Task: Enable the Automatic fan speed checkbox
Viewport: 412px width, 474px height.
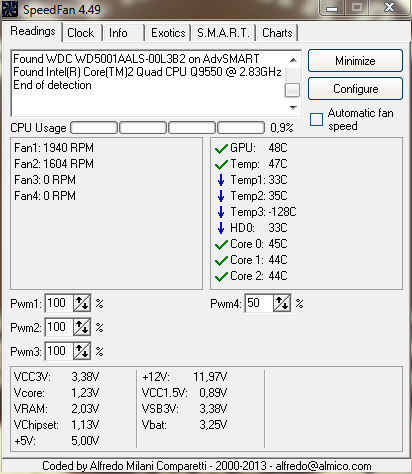Action: [x=316, y=119]
